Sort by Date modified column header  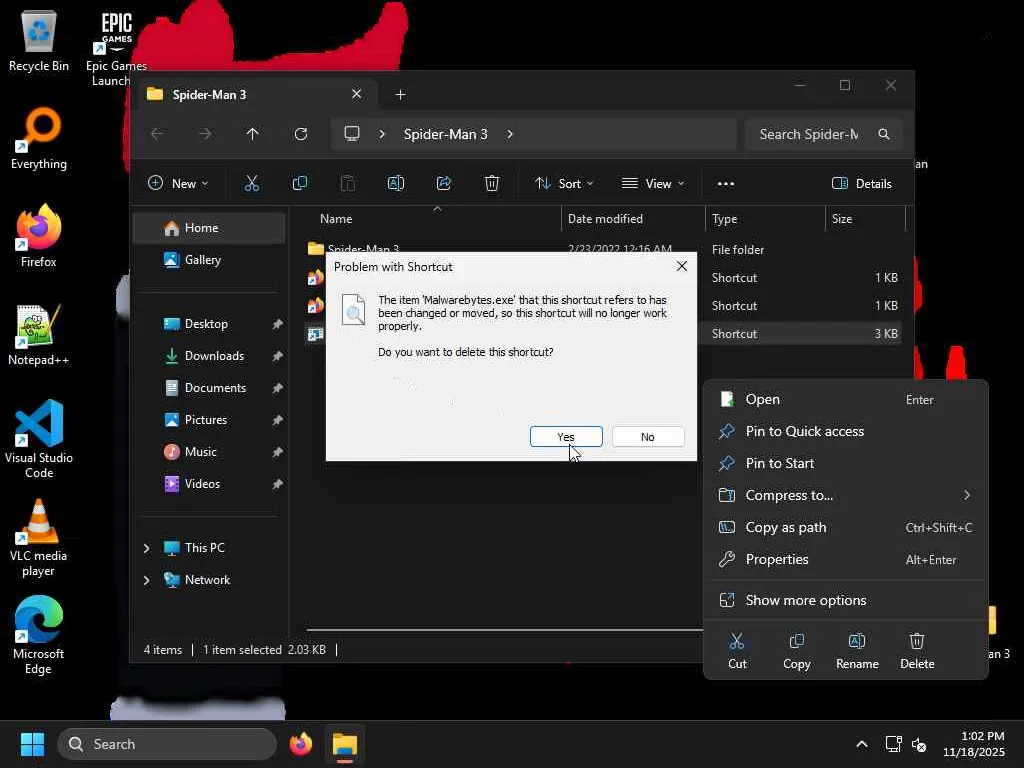click(x=632, y=219)
